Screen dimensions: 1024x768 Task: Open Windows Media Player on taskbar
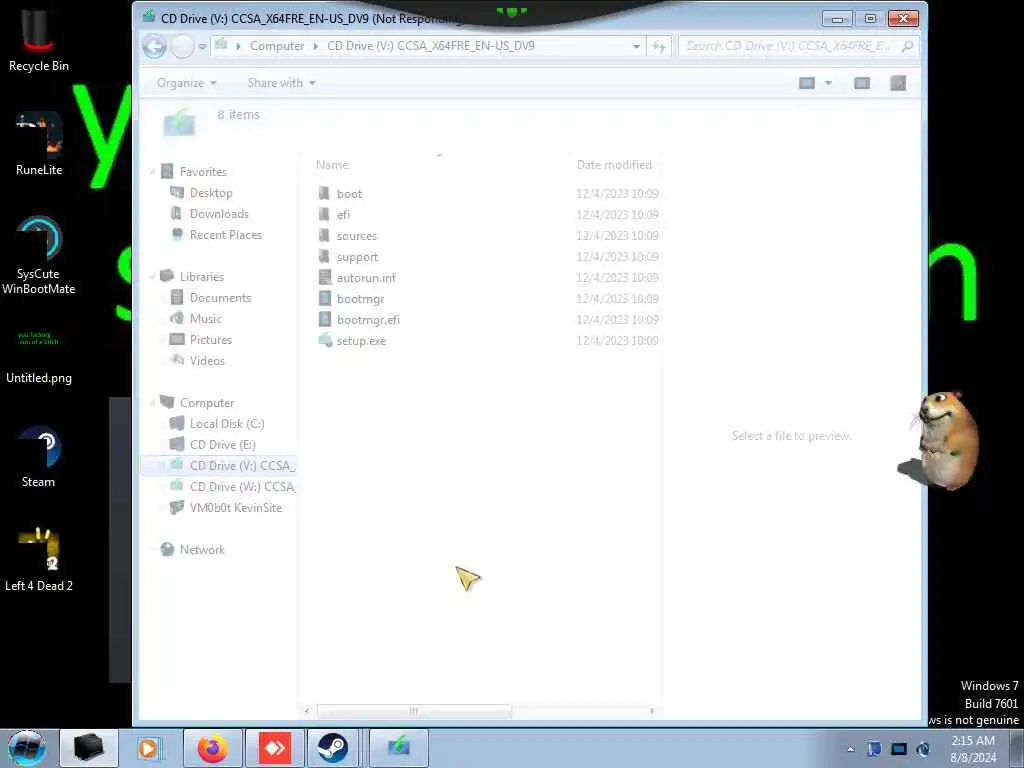[149, 748]
